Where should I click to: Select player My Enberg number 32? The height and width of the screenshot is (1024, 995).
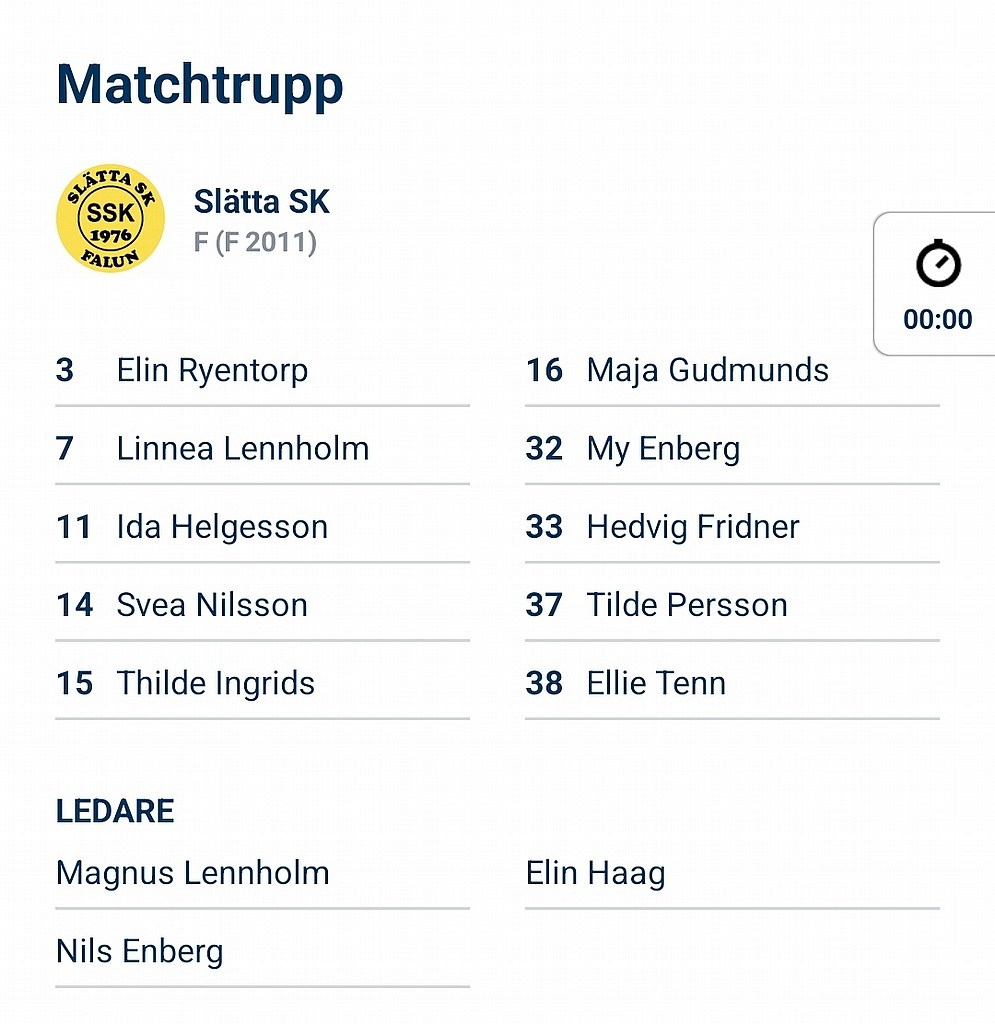click(733, 449)
